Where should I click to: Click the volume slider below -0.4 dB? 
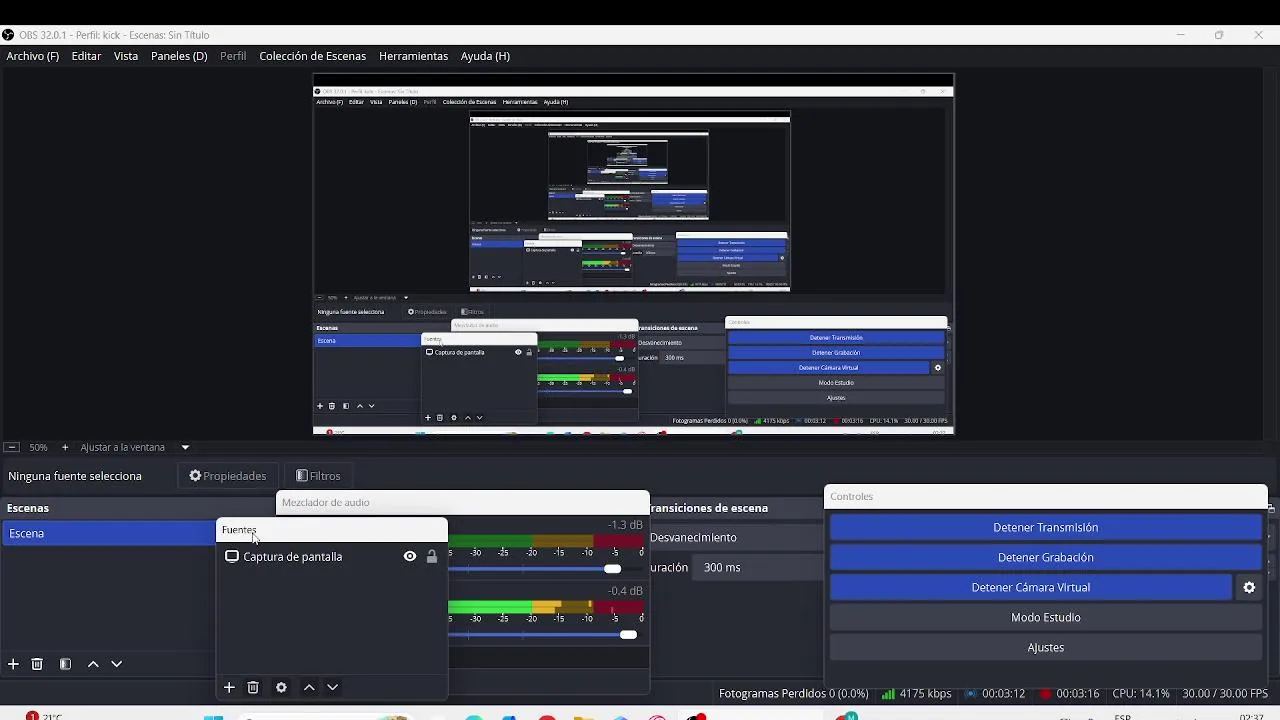click(x=545, y=635)
